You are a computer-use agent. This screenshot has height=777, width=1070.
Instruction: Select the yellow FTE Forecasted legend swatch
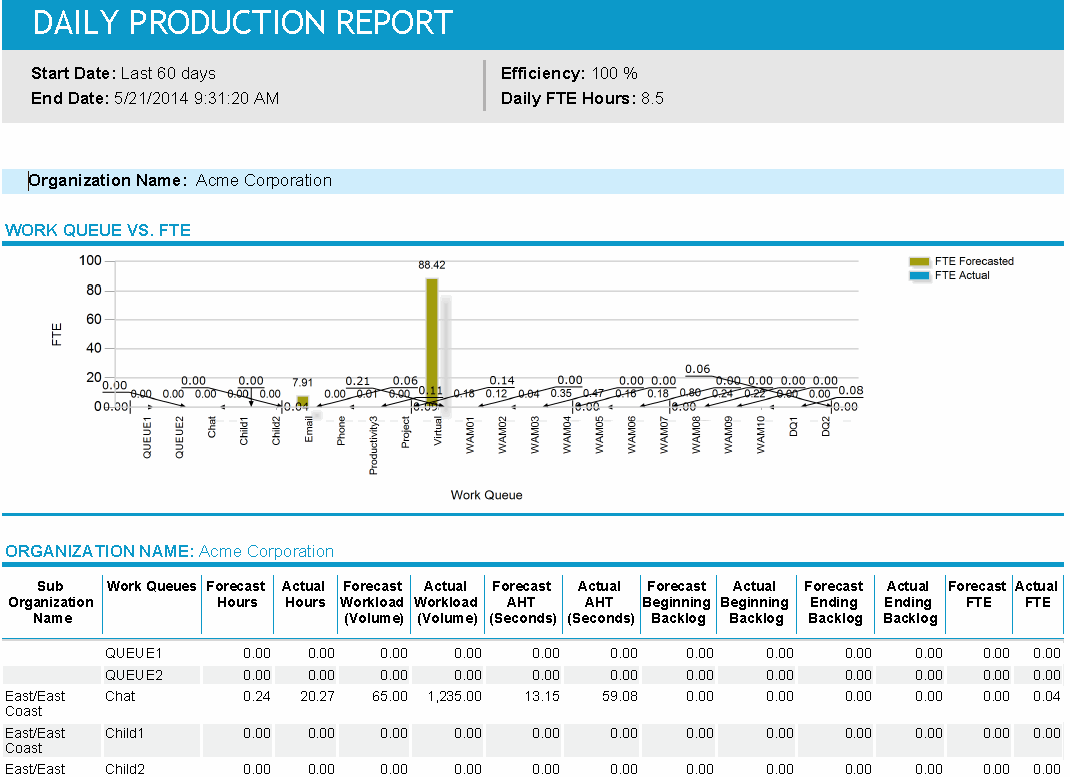pyautogui.click(x=919, y=261)
